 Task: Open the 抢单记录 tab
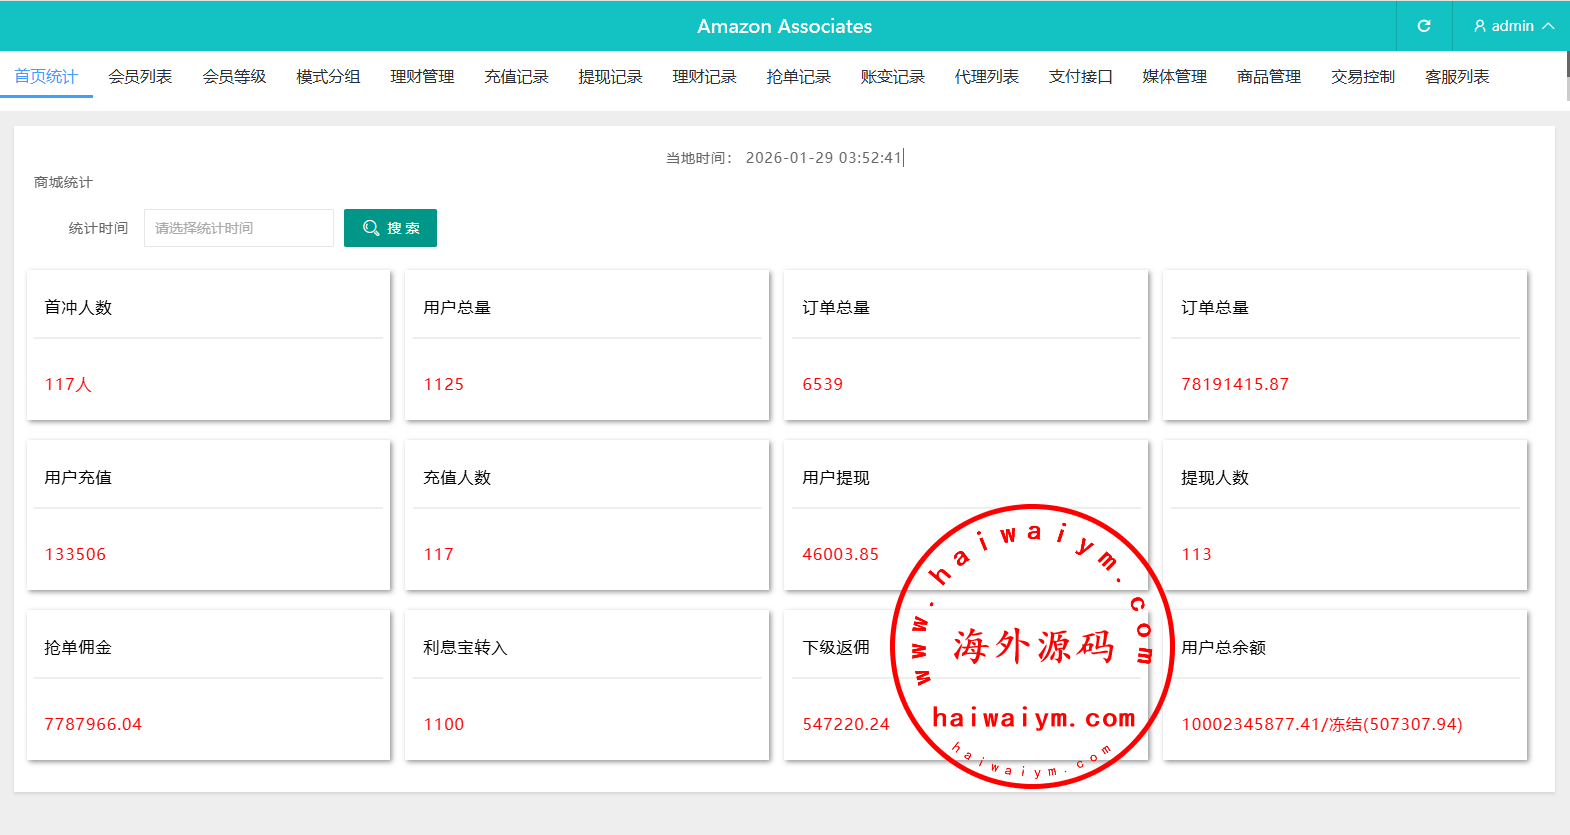798,77
